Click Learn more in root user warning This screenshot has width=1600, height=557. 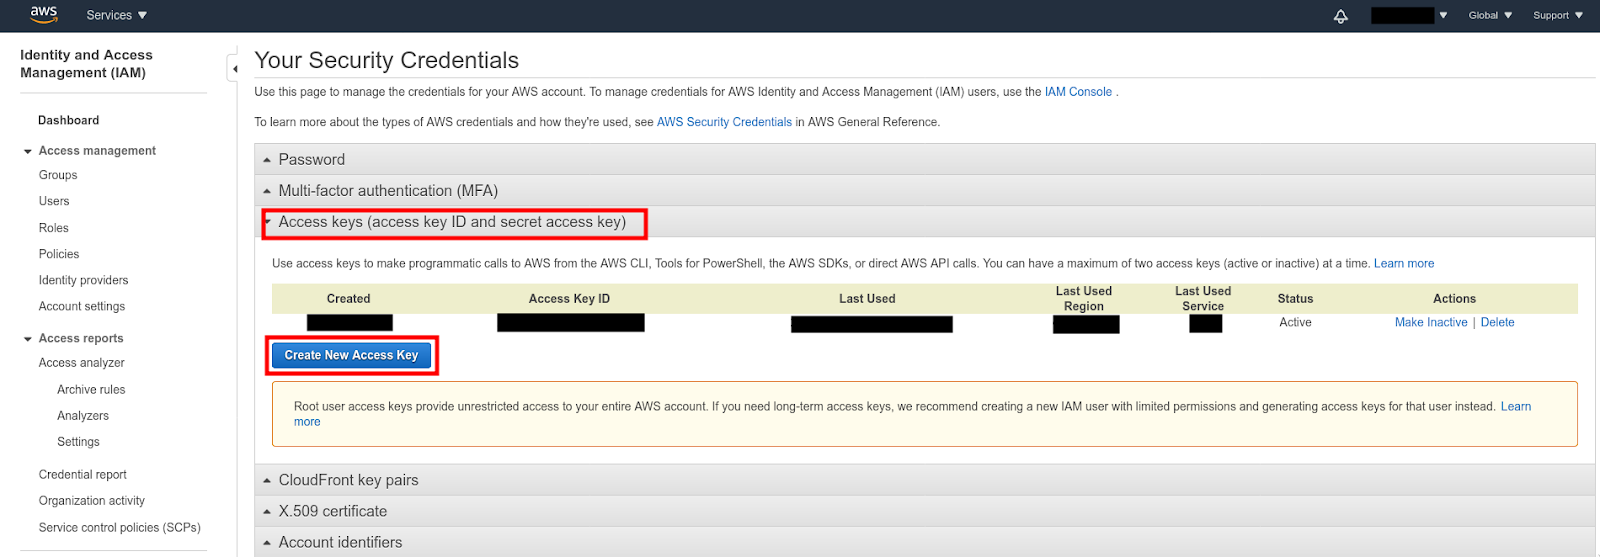pos(1516,407)
